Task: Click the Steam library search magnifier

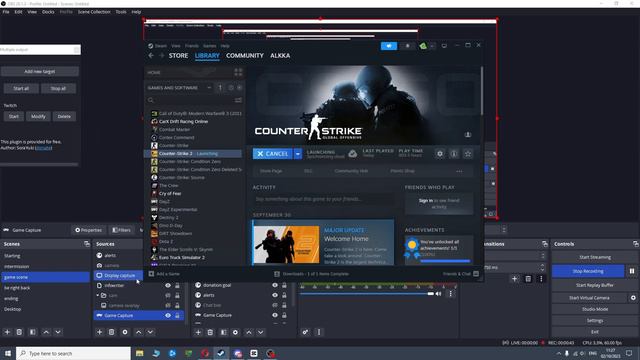Action: pyautogui.click(x=151, y=100)
